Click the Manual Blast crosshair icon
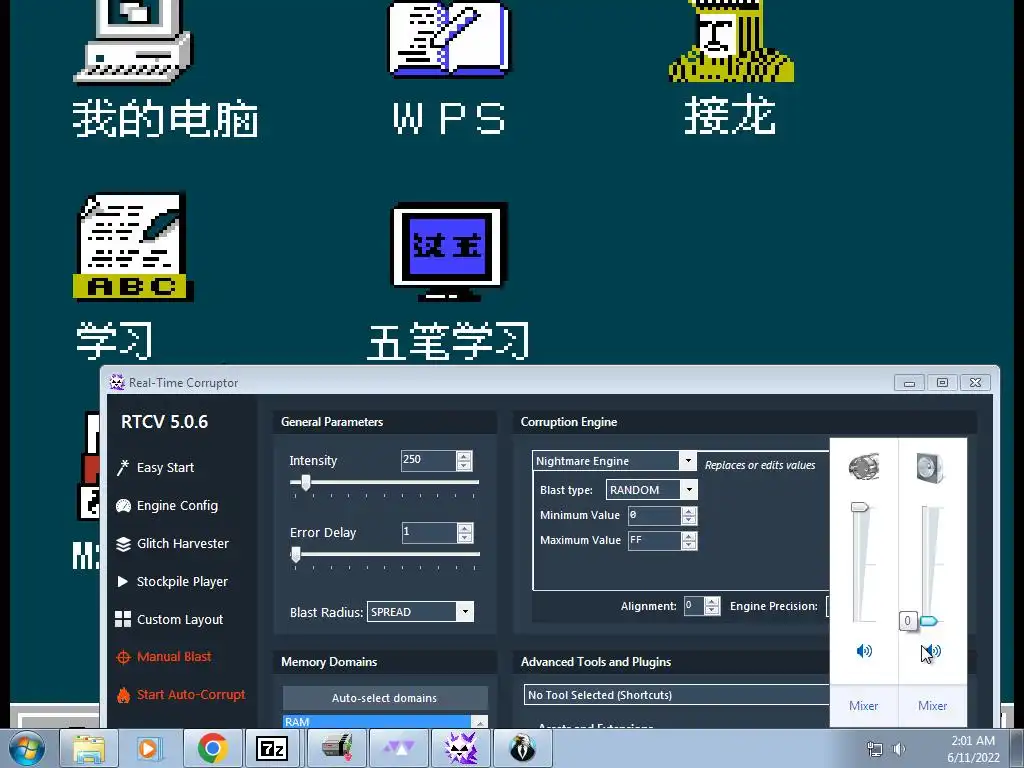Image resolution: width=1024 pixels, height=768 pixels. coord(123,657)
